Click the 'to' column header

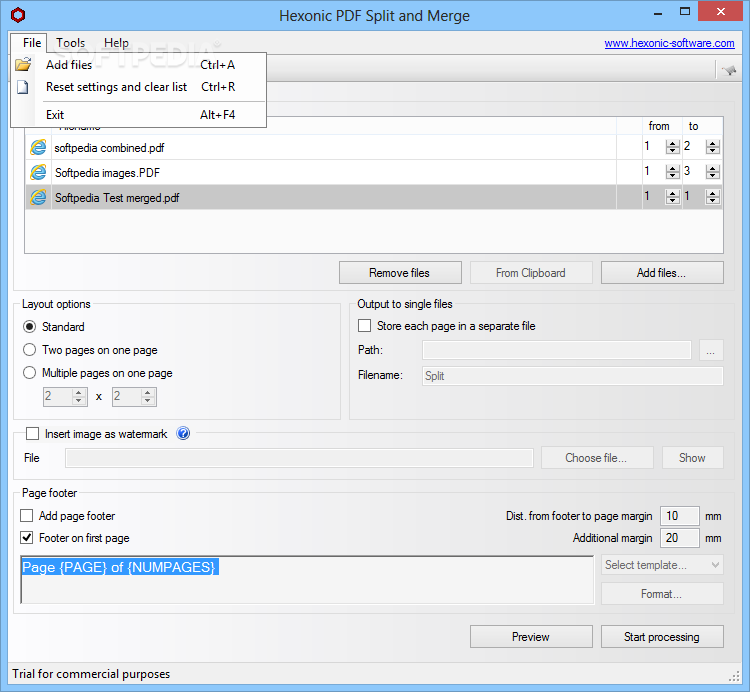point(694,126)
